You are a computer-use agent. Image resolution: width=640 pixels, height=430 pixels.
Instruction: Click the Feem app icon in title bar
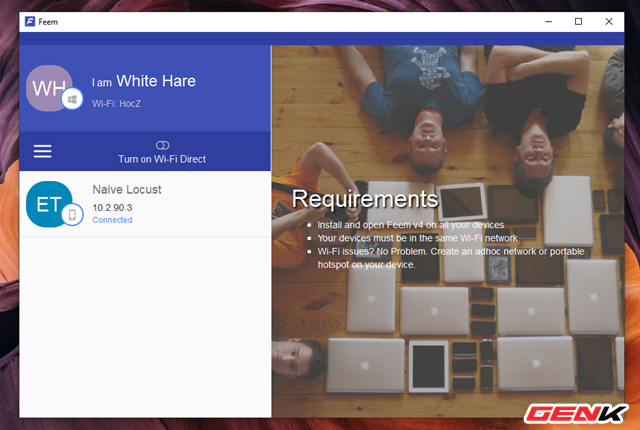click(x=30, y=21)
